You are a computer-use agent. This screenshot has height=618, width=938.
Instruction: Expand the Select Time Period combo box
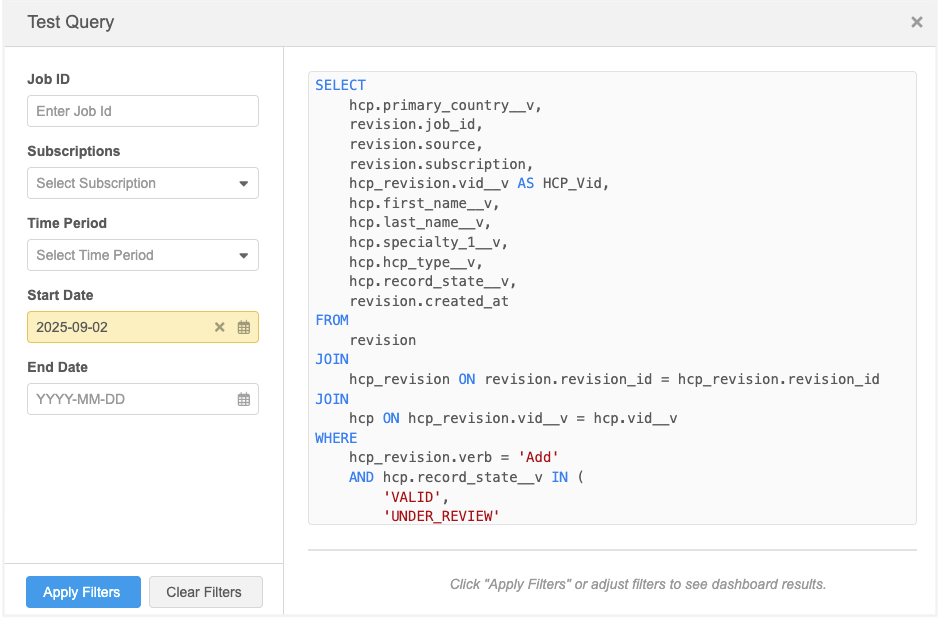click(130, 255)
